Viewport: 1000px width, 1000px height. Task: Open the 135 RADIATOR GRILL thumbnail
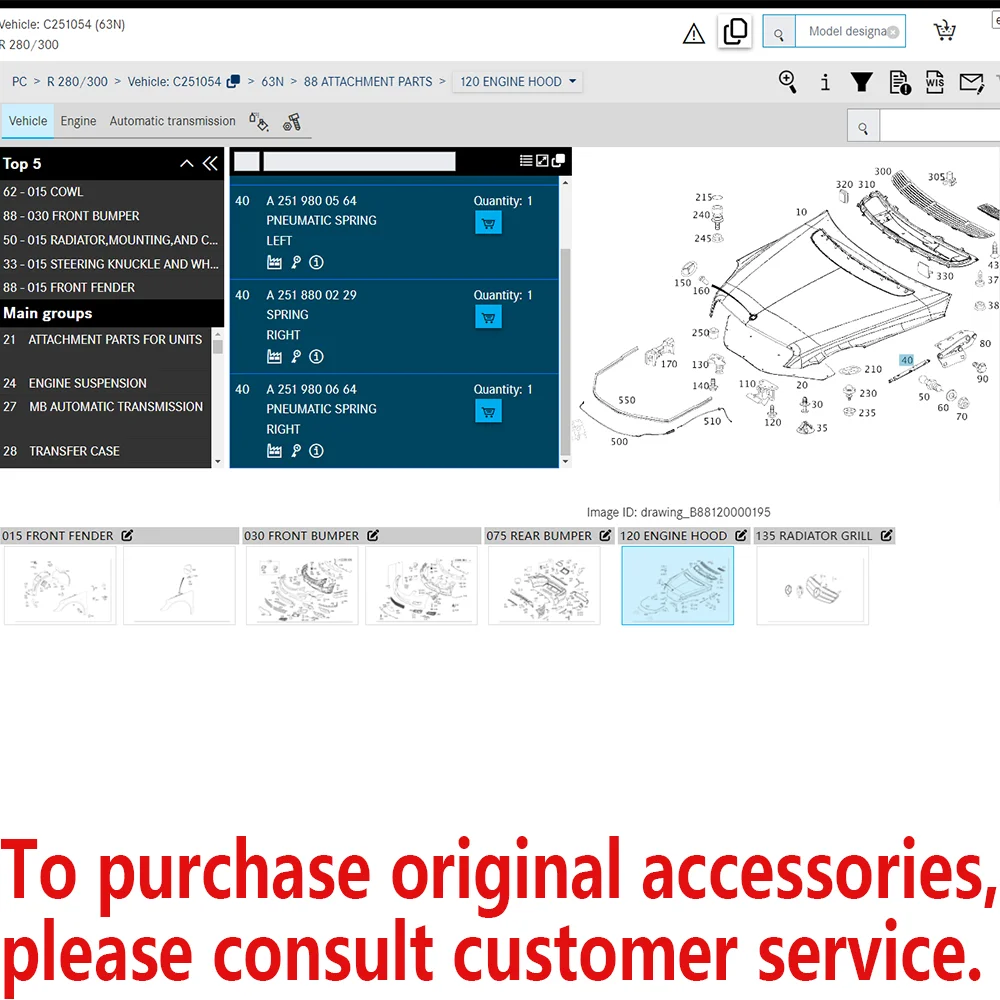click(x=812, y=585)
